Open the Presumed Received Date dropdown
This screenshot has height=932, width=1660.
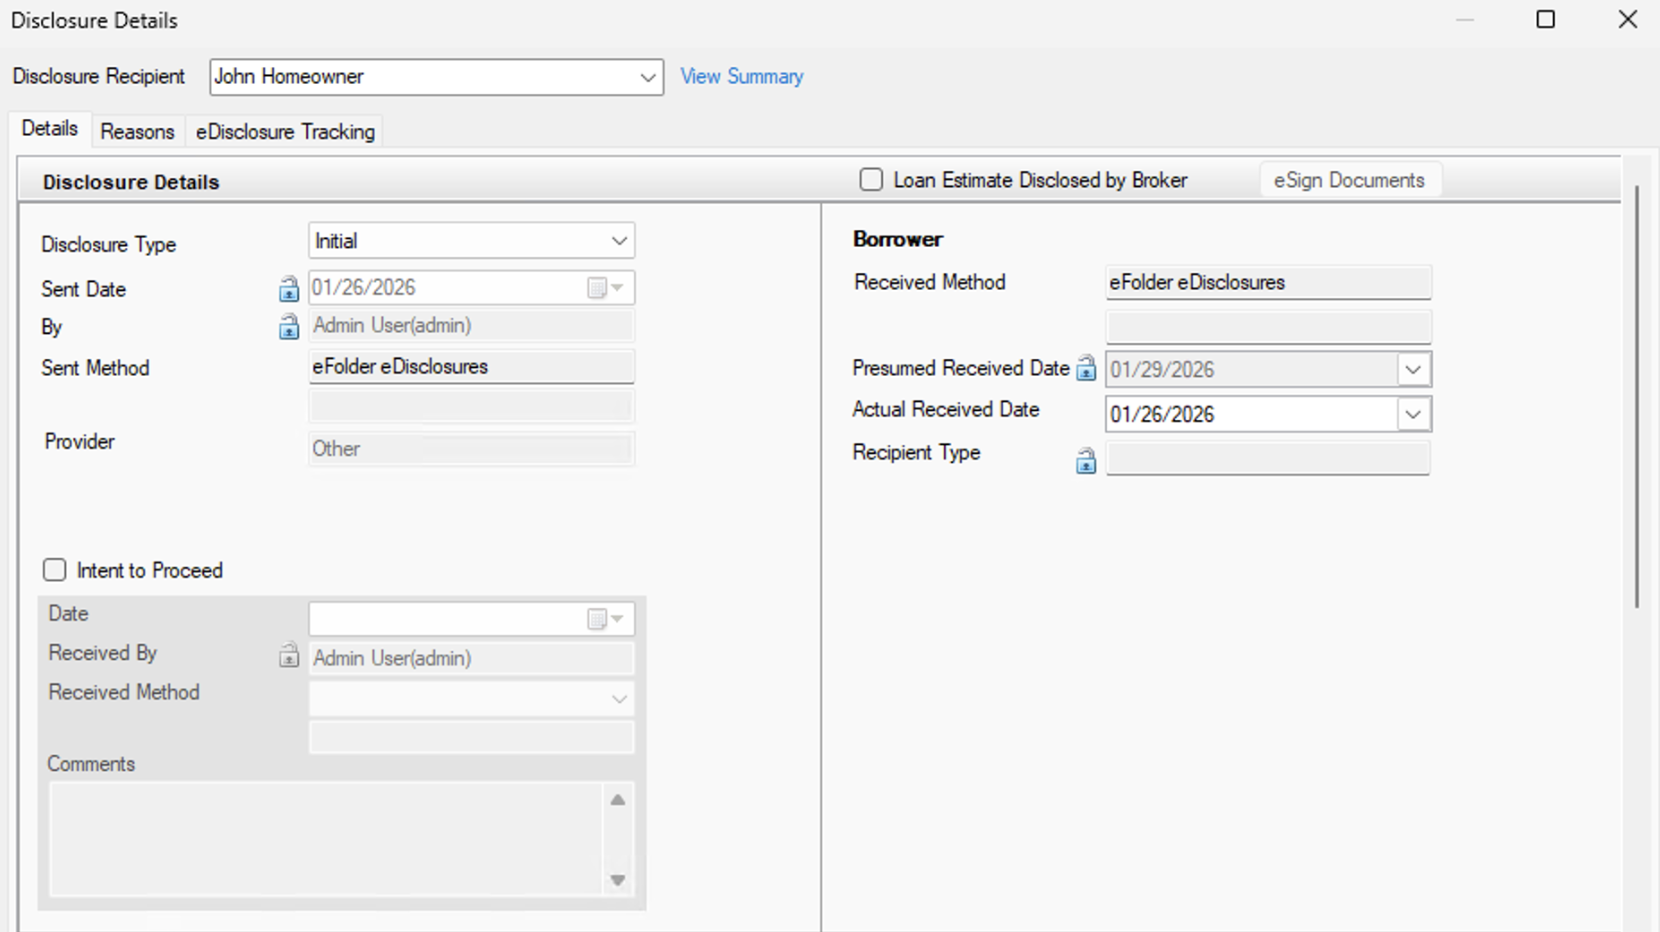click(x=1412, y=369)
